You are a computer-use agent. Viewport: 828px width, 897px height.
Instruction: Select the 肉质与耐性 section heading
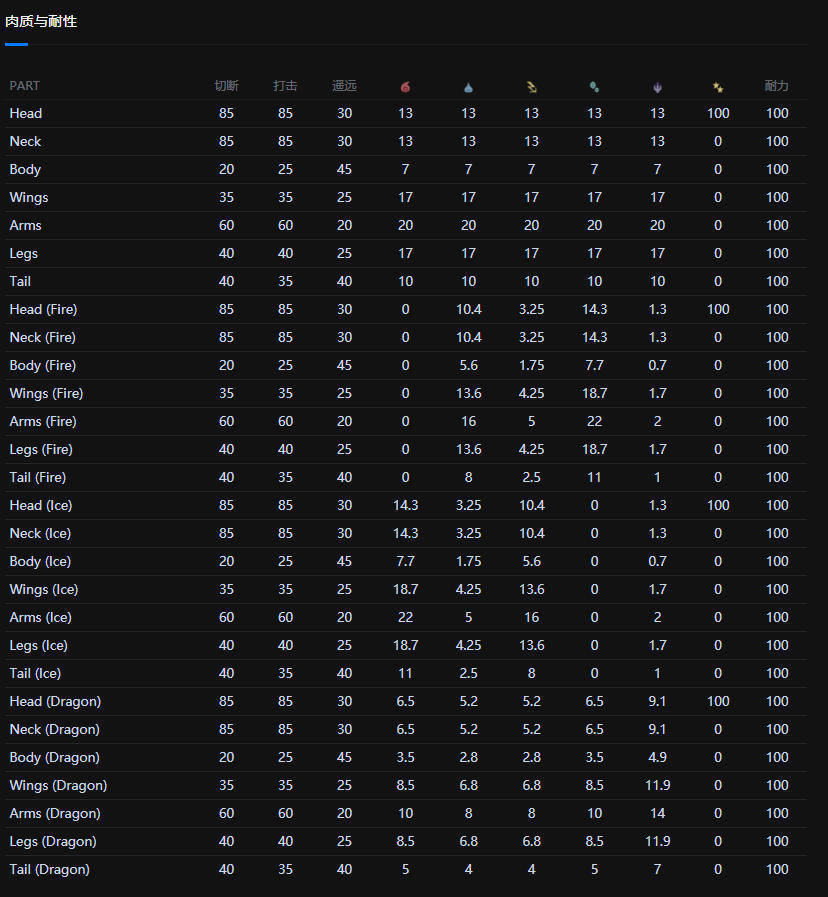pos(41,22)
